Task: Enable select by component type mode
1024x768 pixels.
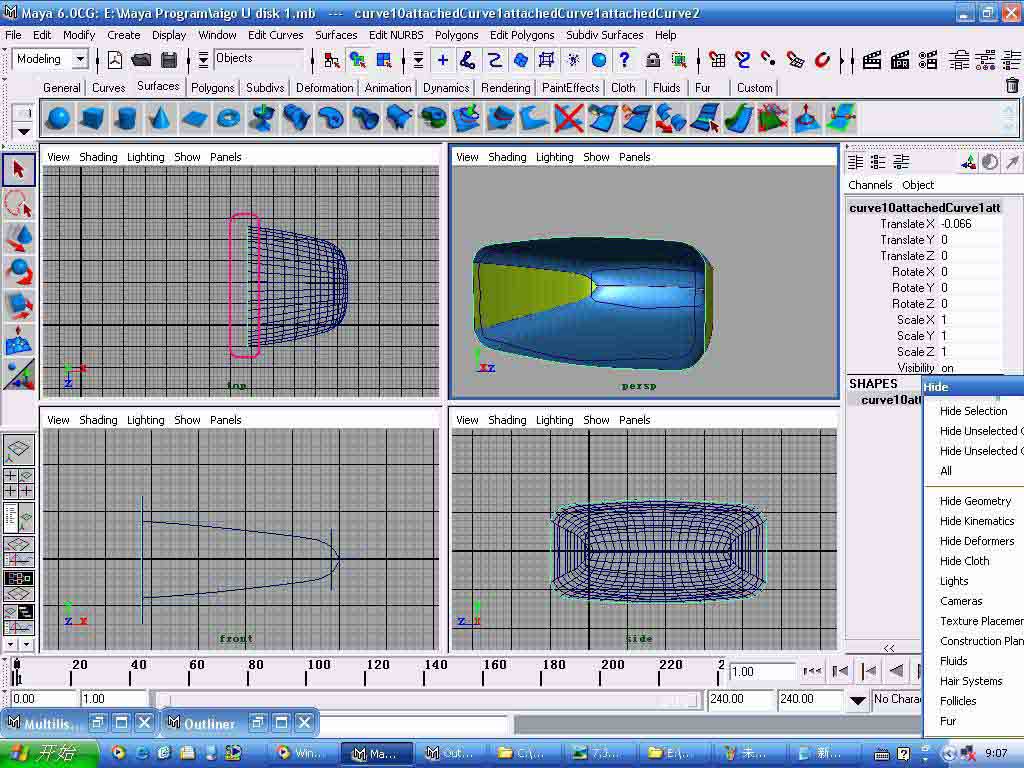Action: pyautogui.click(x=384, y=60)
